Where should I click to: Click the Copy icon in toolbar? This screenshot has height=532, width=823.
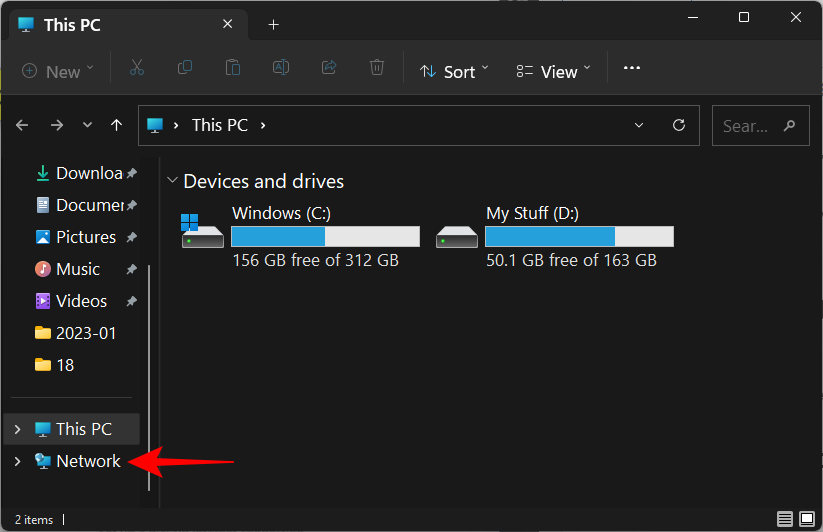[x=185, y=68]
